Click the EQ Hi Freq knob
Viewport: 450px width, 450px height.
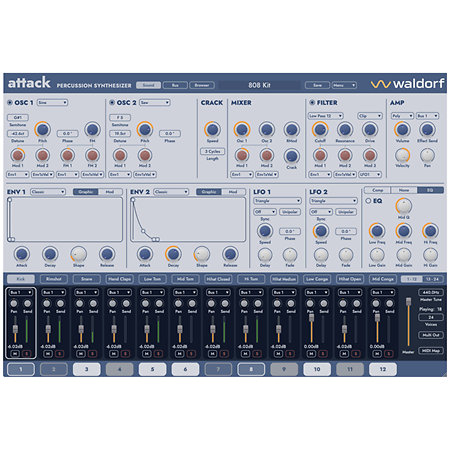430,231
